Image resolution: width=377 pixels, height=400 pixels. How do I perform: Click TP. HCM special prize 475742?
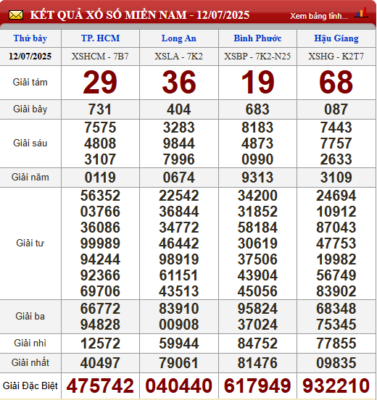coord(100,386)
